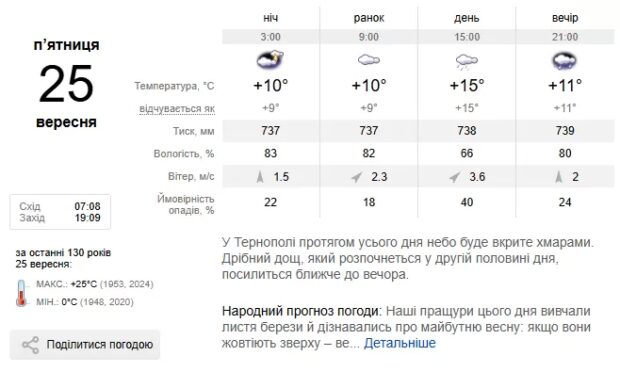Image resolution: width=620 pixels, height=372 pixels.
Task: Click the share icon beside Поділитися погодою
Action: [30, 345]
